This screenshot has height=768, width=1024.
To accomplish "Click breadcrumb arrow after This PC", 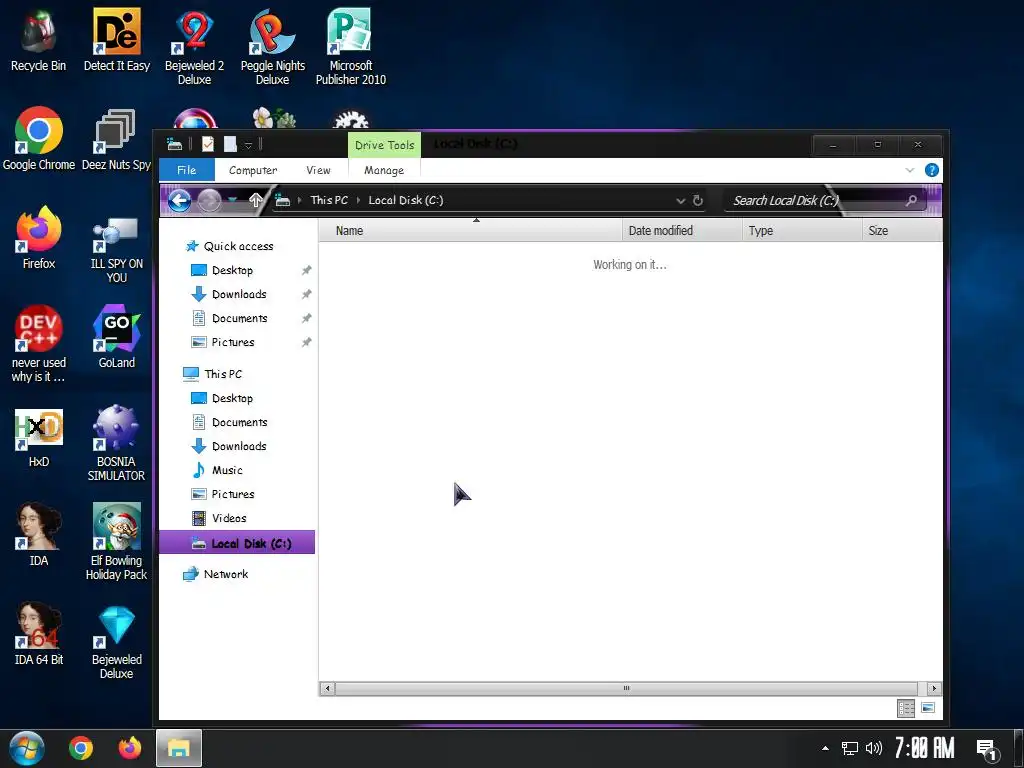I will (x=358, y=200).
